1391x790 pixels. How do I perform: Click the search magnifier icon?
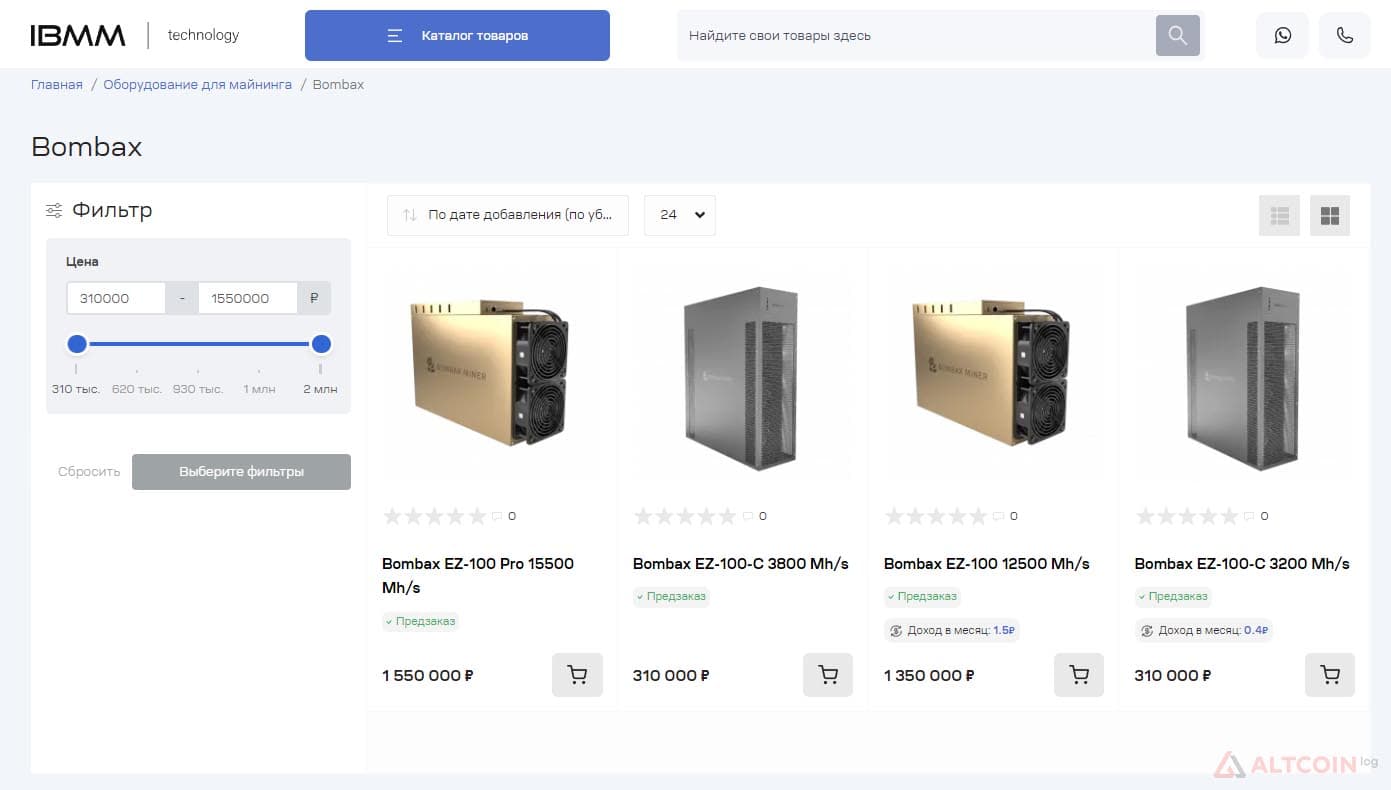[x=1177, y=35]
